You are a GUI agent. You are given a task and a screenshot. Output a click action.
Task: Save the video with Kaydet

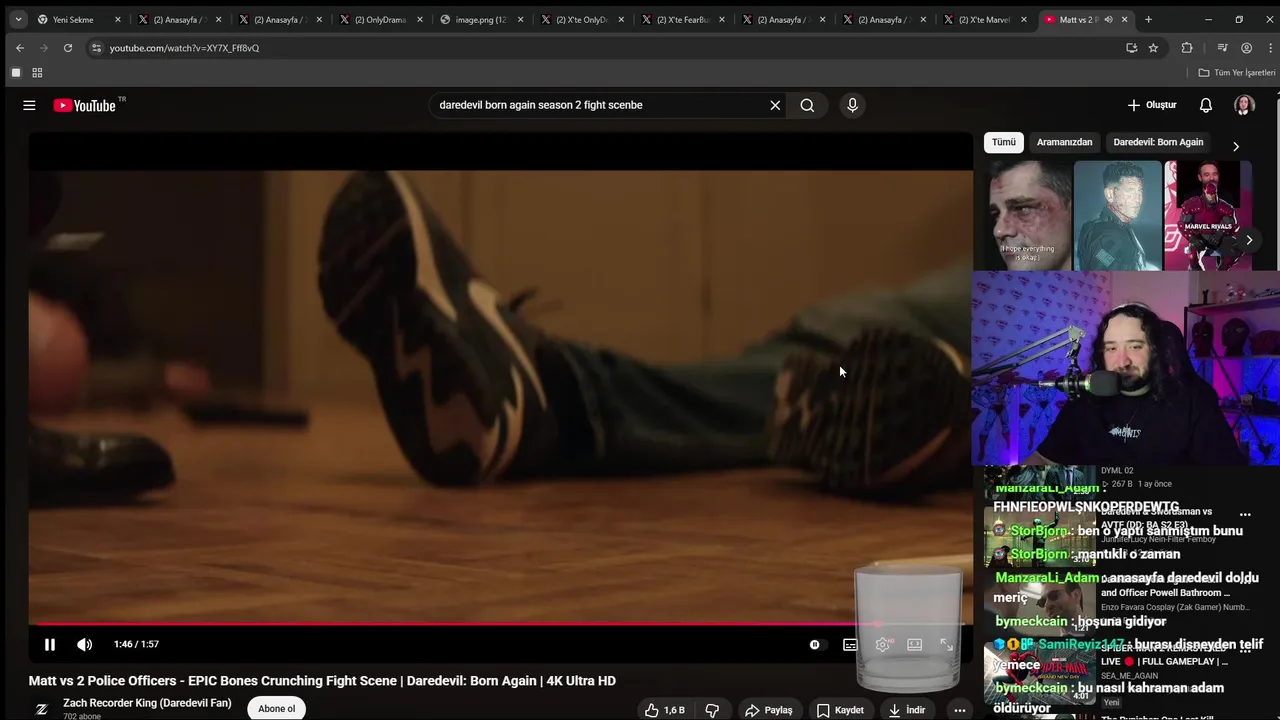pos(840,710)
